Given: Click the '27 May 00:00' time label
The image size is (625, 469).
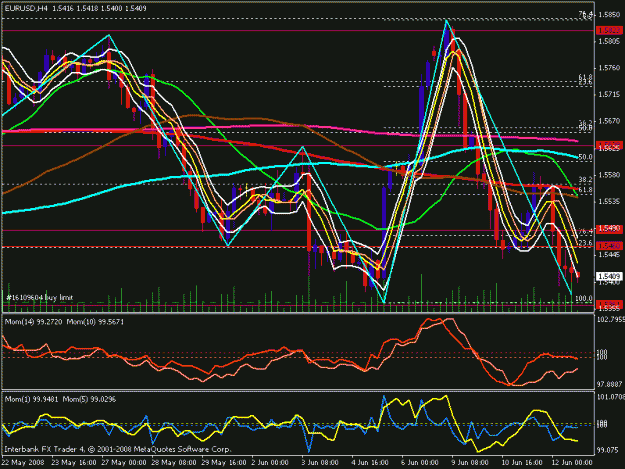Looking at the screenshot, I should pos(124,463).
